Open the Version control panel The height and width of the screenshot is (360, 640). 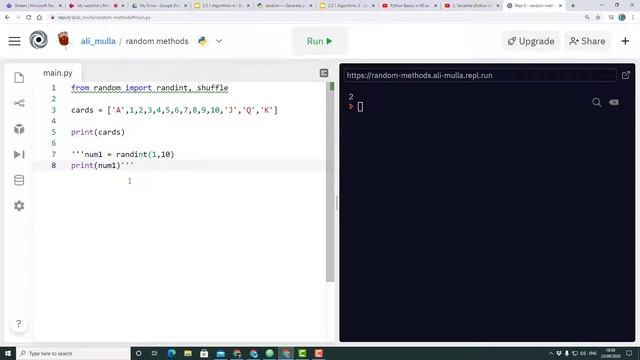click(19, 103)
